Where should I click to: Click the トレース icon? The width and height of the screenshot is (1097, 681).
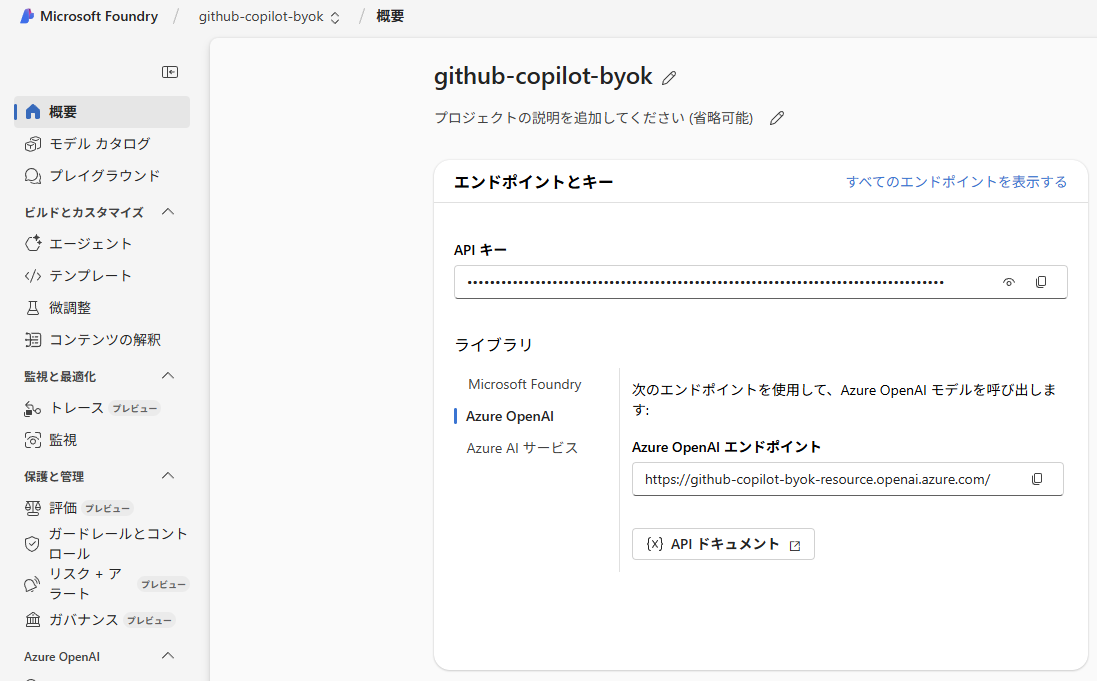click(33, 409)
